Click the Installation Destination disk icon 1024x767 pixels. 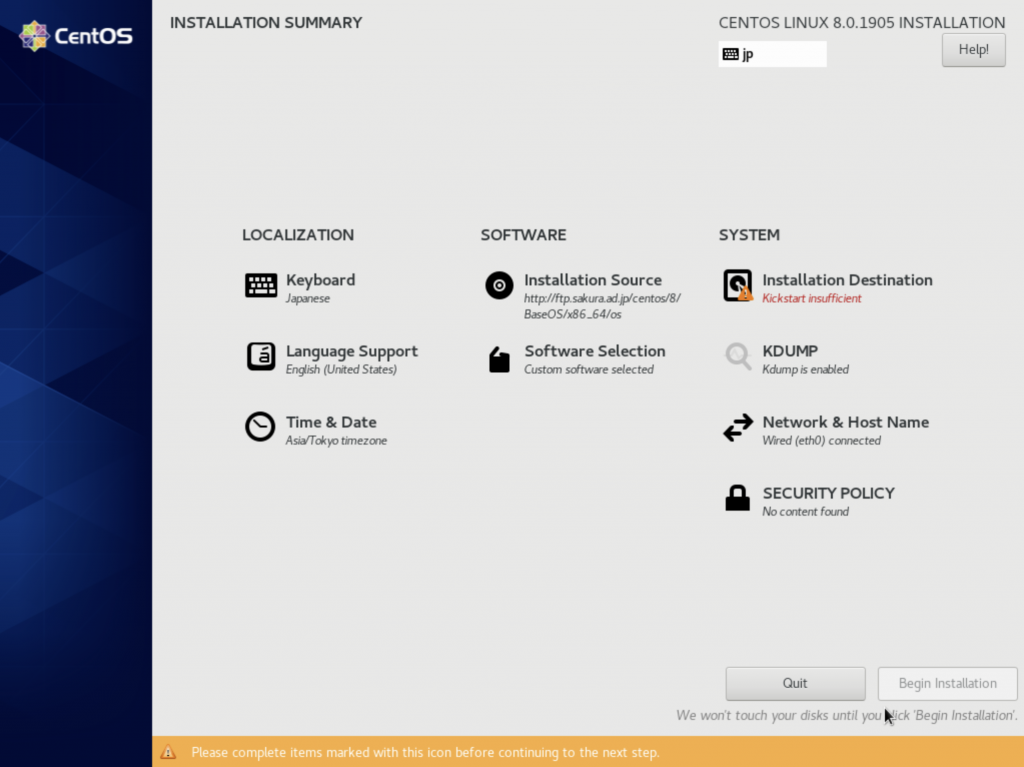(738, 286)
